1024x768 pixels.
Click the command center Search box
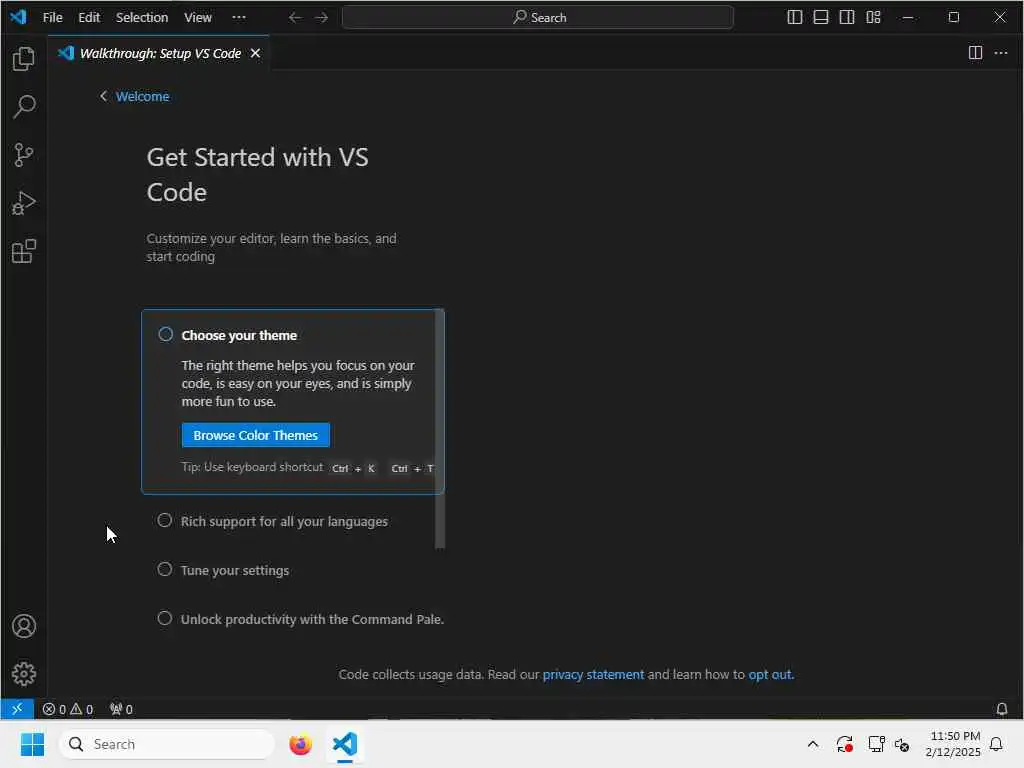point(537,18)
